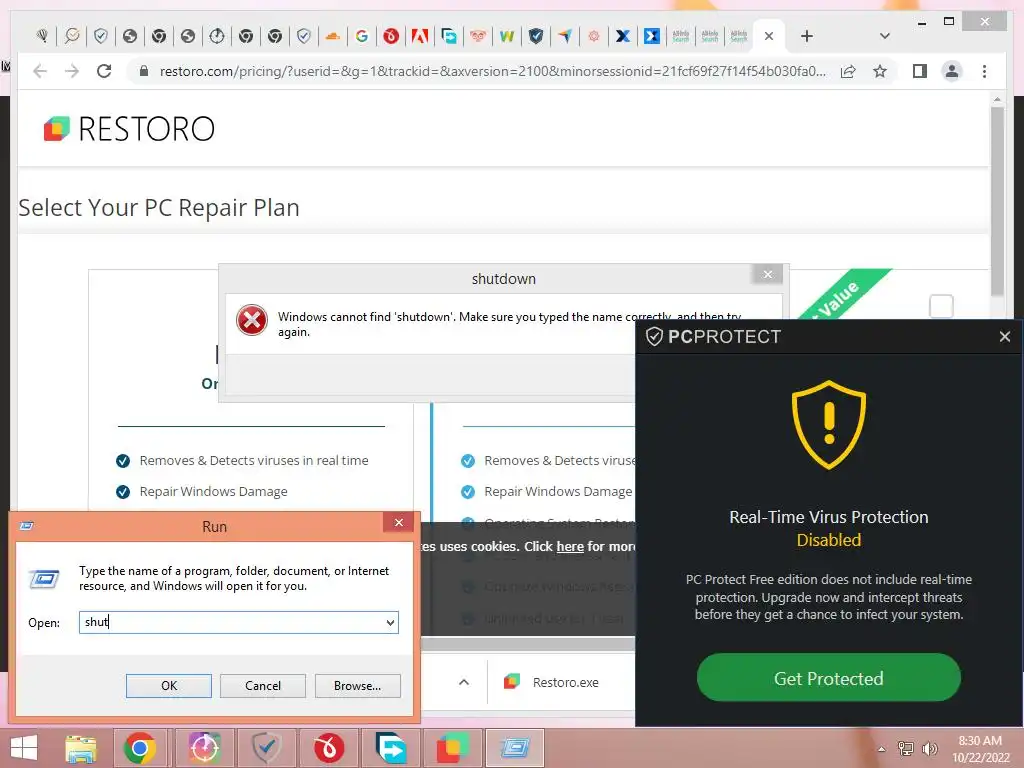This screenshot has width=1024, height=768.
Task: Click the "Select Your PC Repair Plan" heading
Action: click(x=159, y=208)
